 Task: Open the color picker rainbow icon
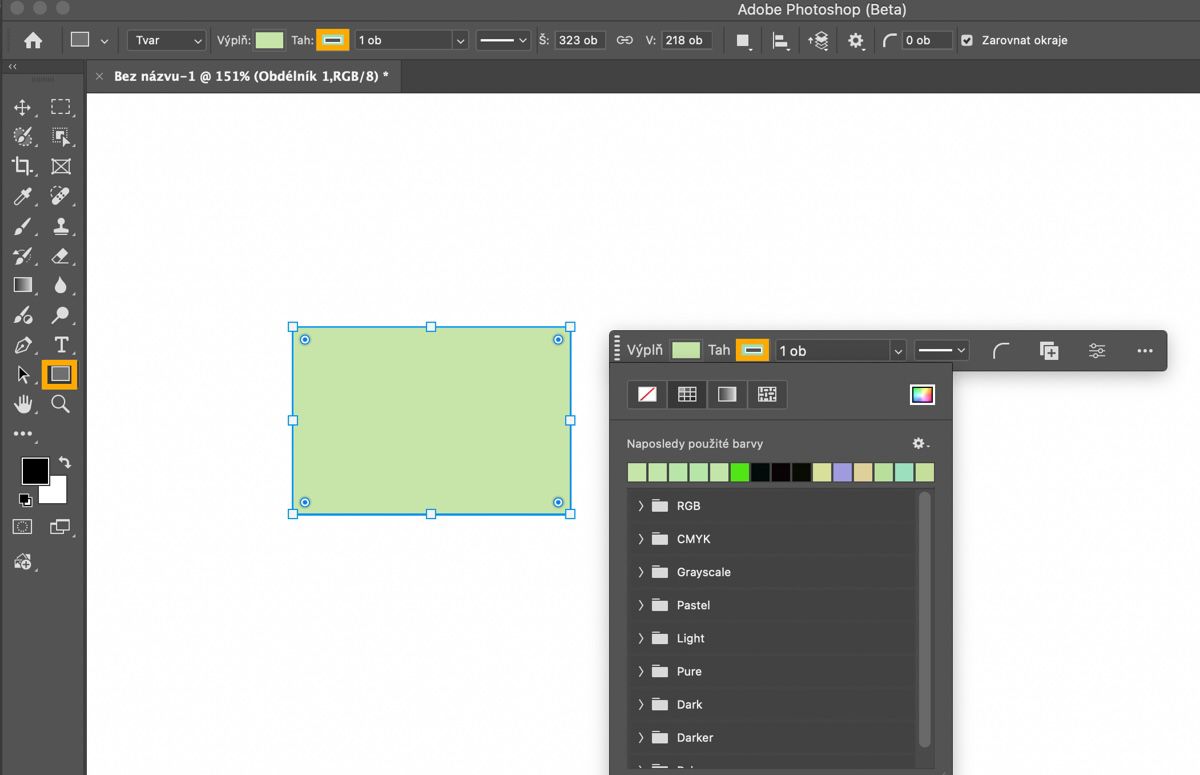click(921, 395)
